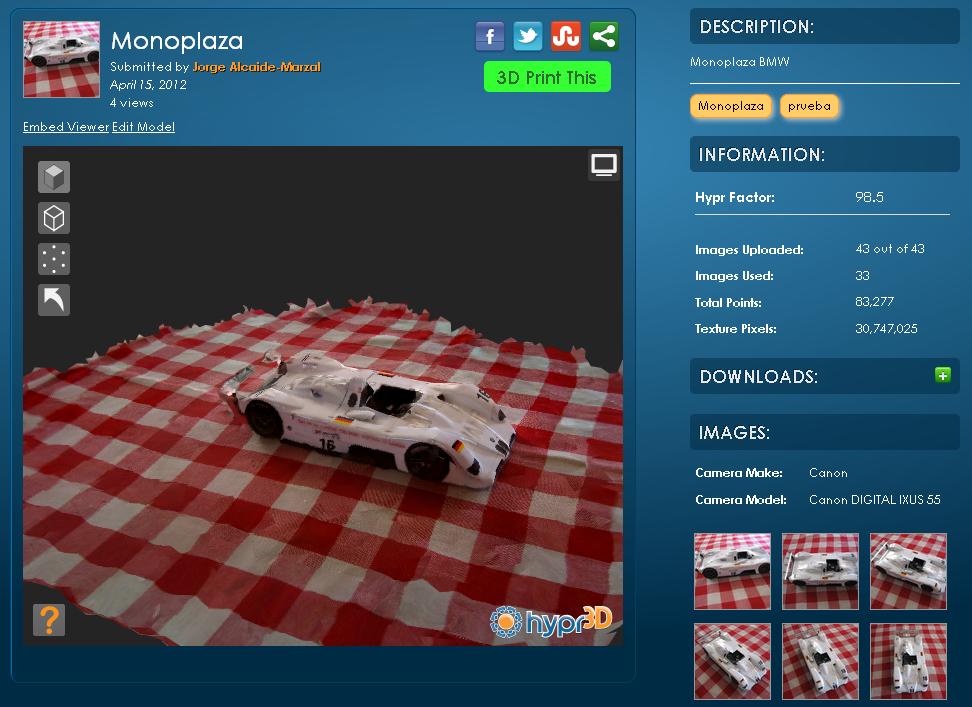The height and width of the screenshot is (707, 972).
Task: Open viewer help question mark
Action: pyautogui.click(x=49, y=620)
